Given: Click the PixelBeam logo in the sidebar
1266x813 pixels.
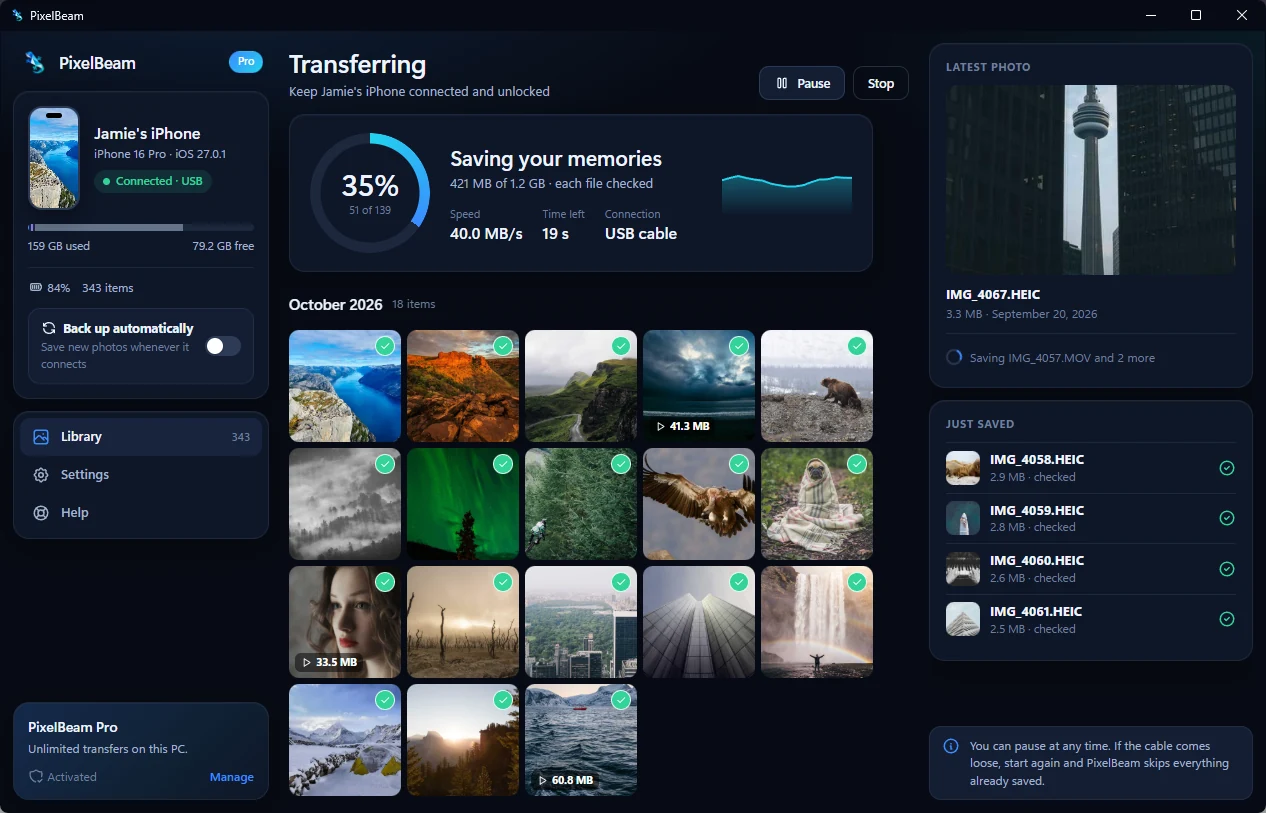Looking at the screenshot, I should pos(36,63).
